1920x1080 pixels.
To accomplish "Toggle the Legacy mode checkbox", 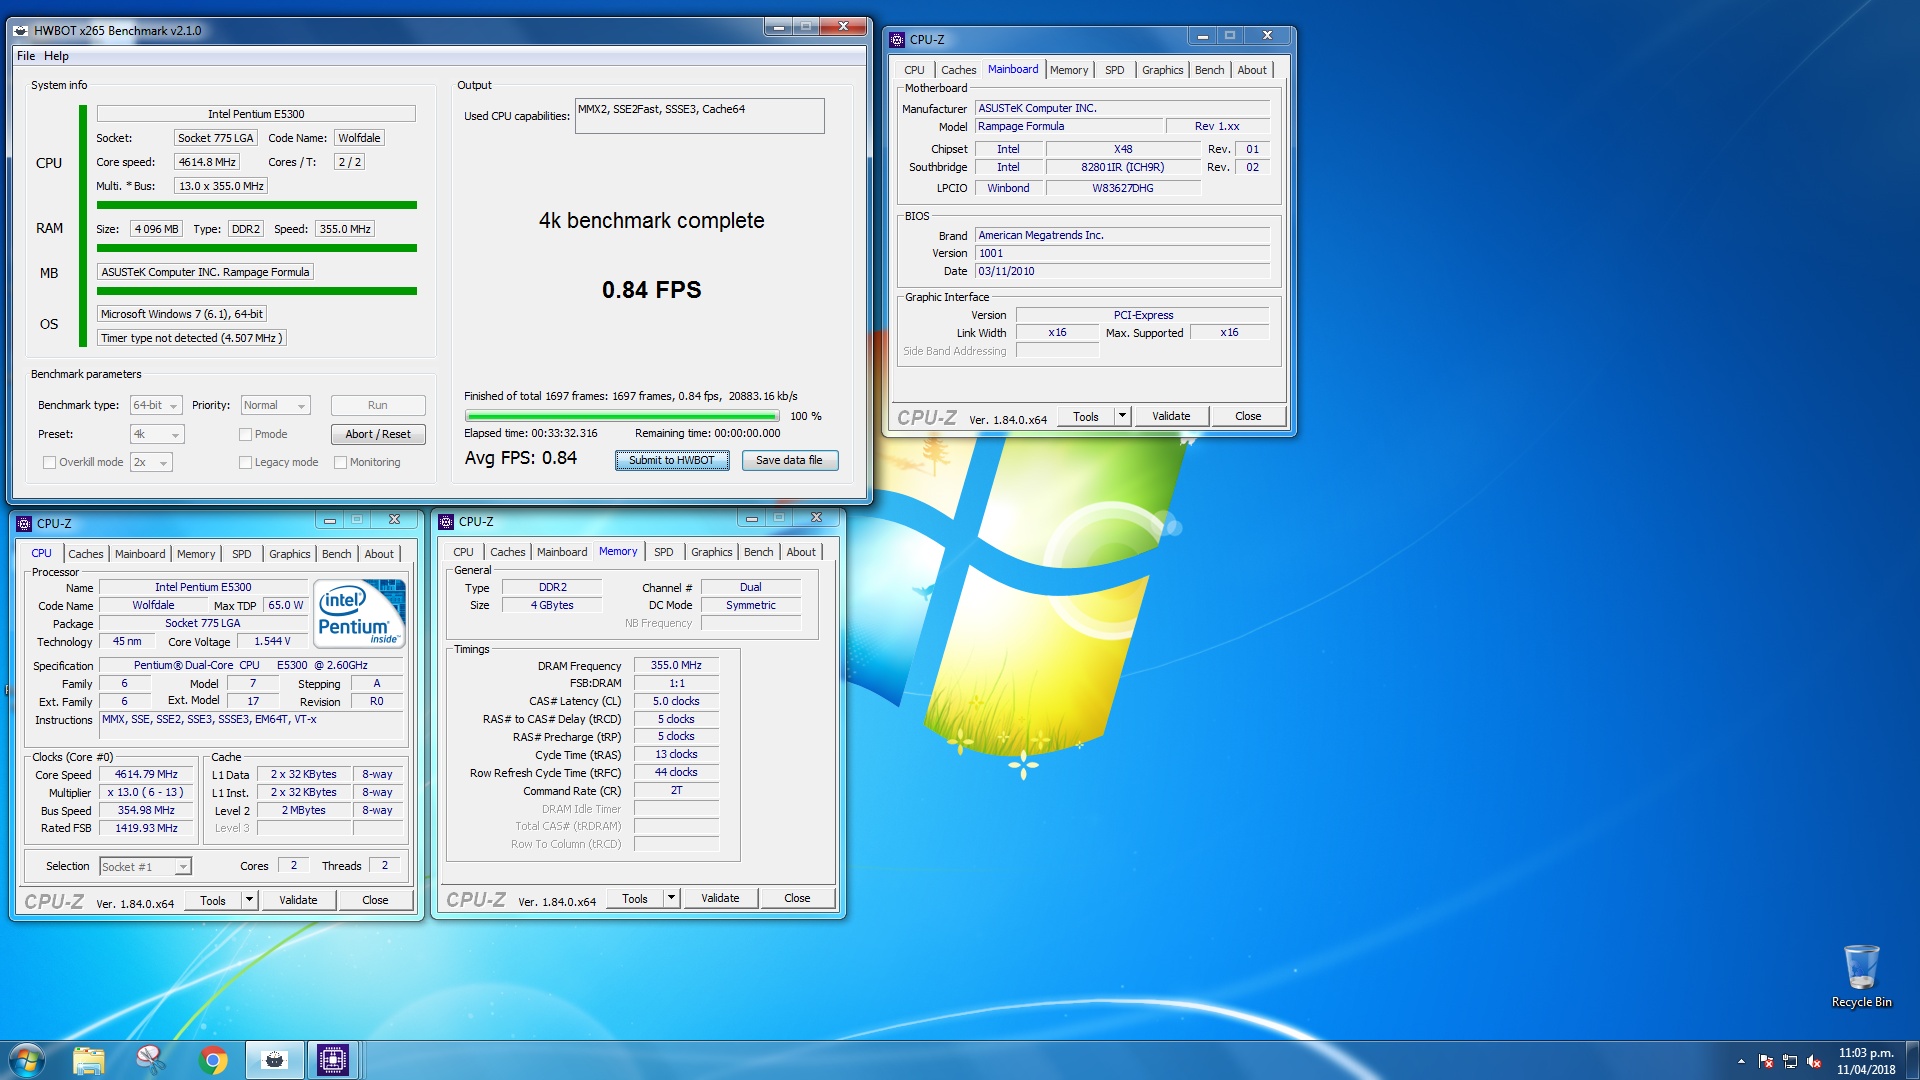I will click(245, 462).
